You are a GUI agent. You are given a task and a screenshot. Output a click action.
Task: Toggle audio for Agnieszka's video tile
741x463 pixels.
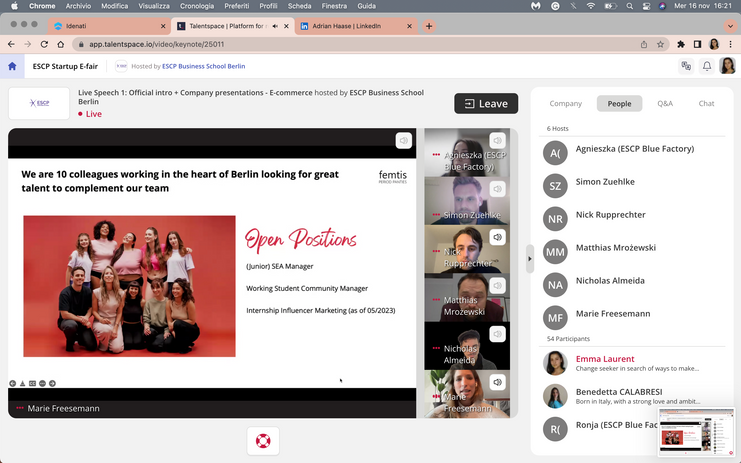tap(497, 140)
